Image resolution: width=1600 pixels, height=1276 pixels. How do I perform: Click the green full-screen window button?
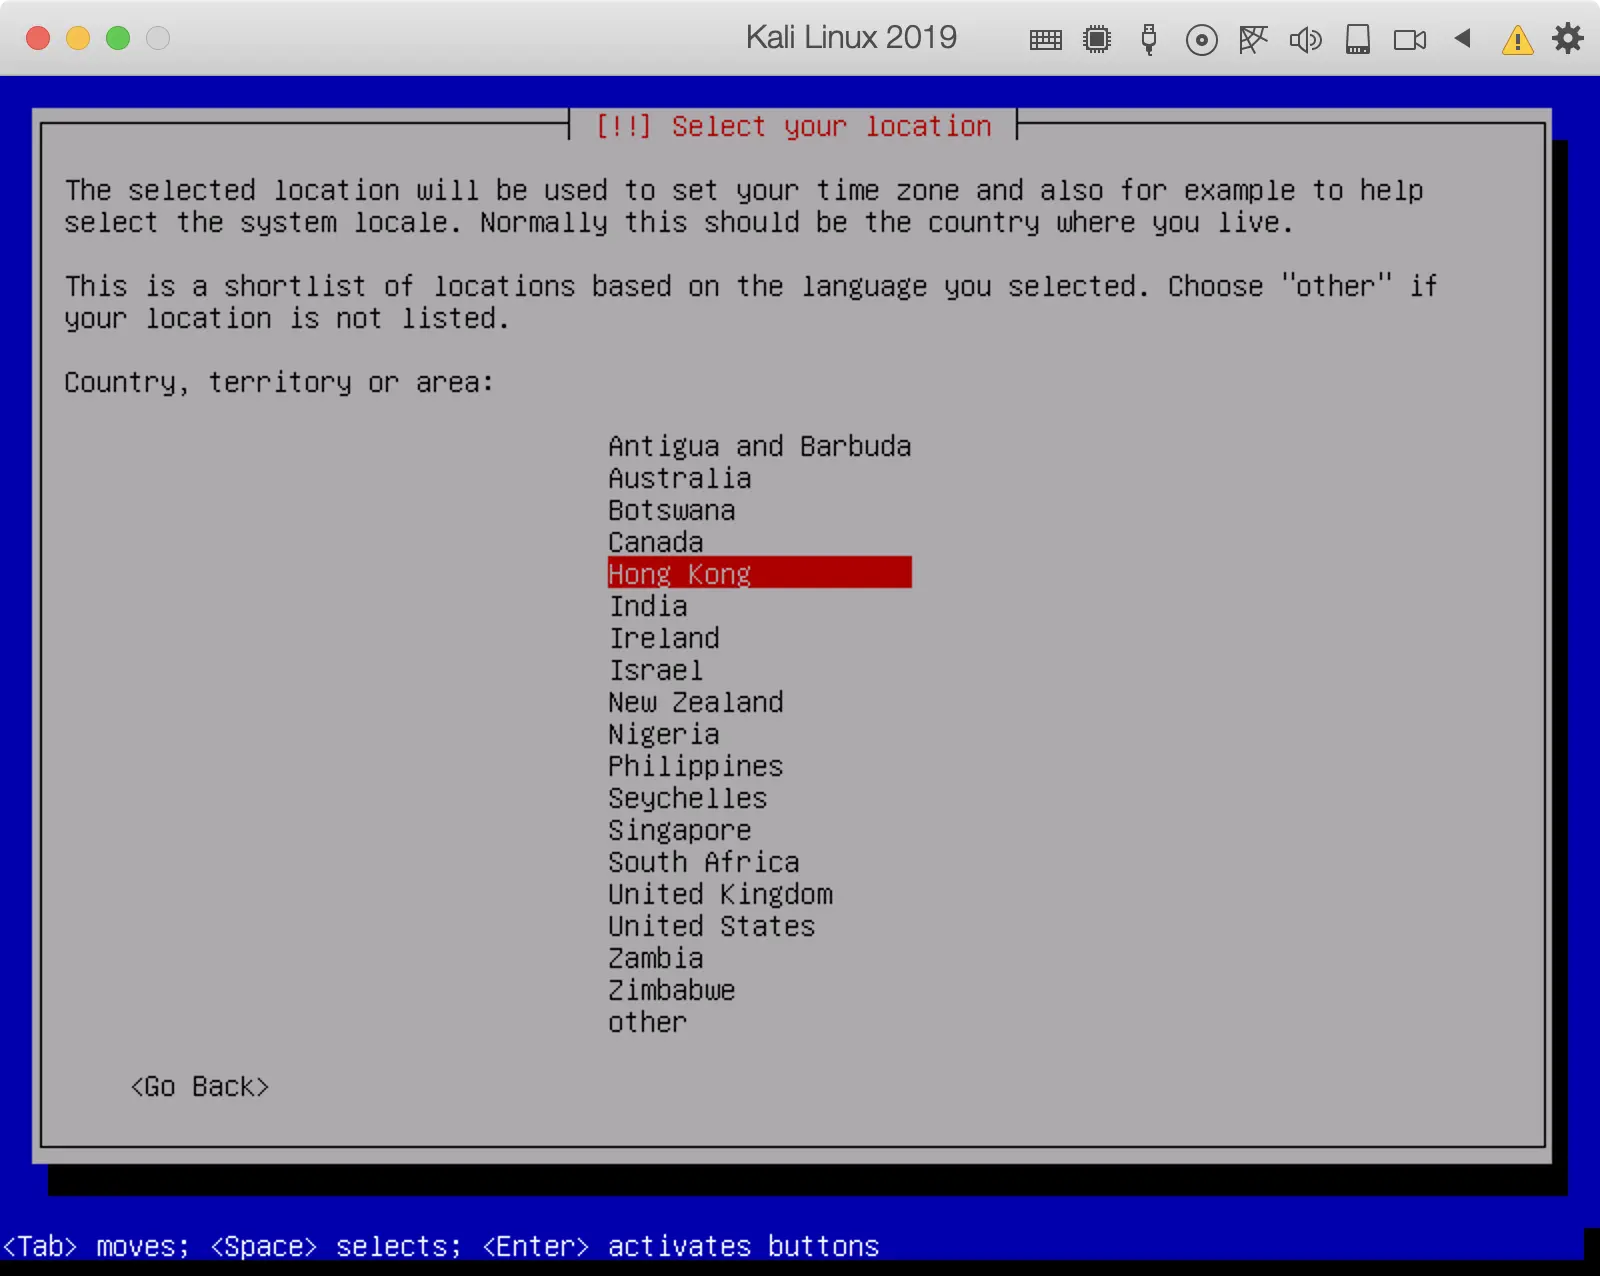(118, 38)
